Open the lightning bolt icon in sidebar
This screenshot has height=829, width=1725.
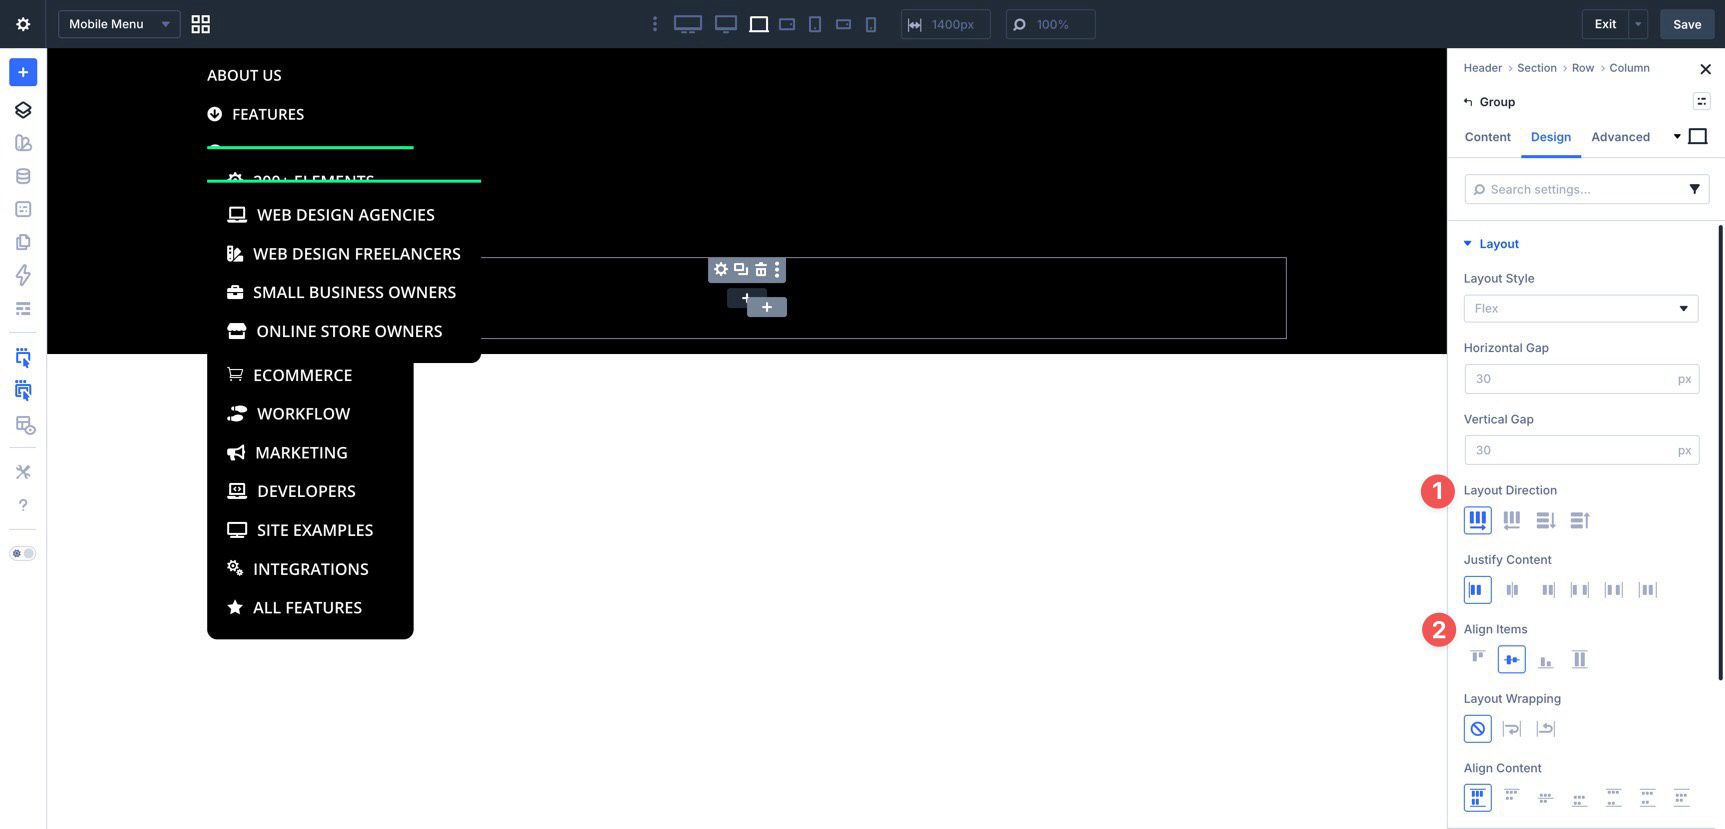click(23, 275)
